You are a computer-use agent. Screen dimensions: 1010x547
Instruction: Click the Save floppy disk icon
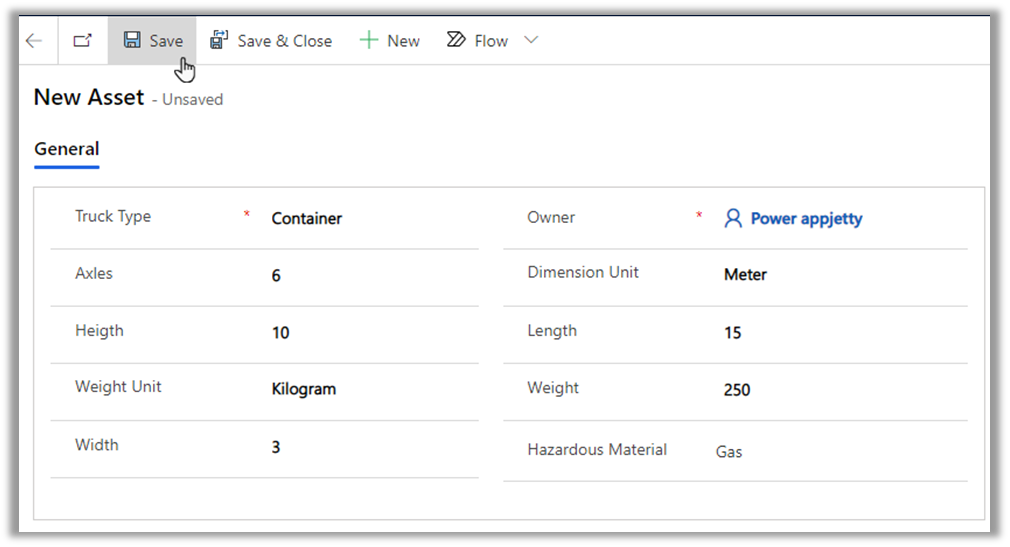pos(132,40)
